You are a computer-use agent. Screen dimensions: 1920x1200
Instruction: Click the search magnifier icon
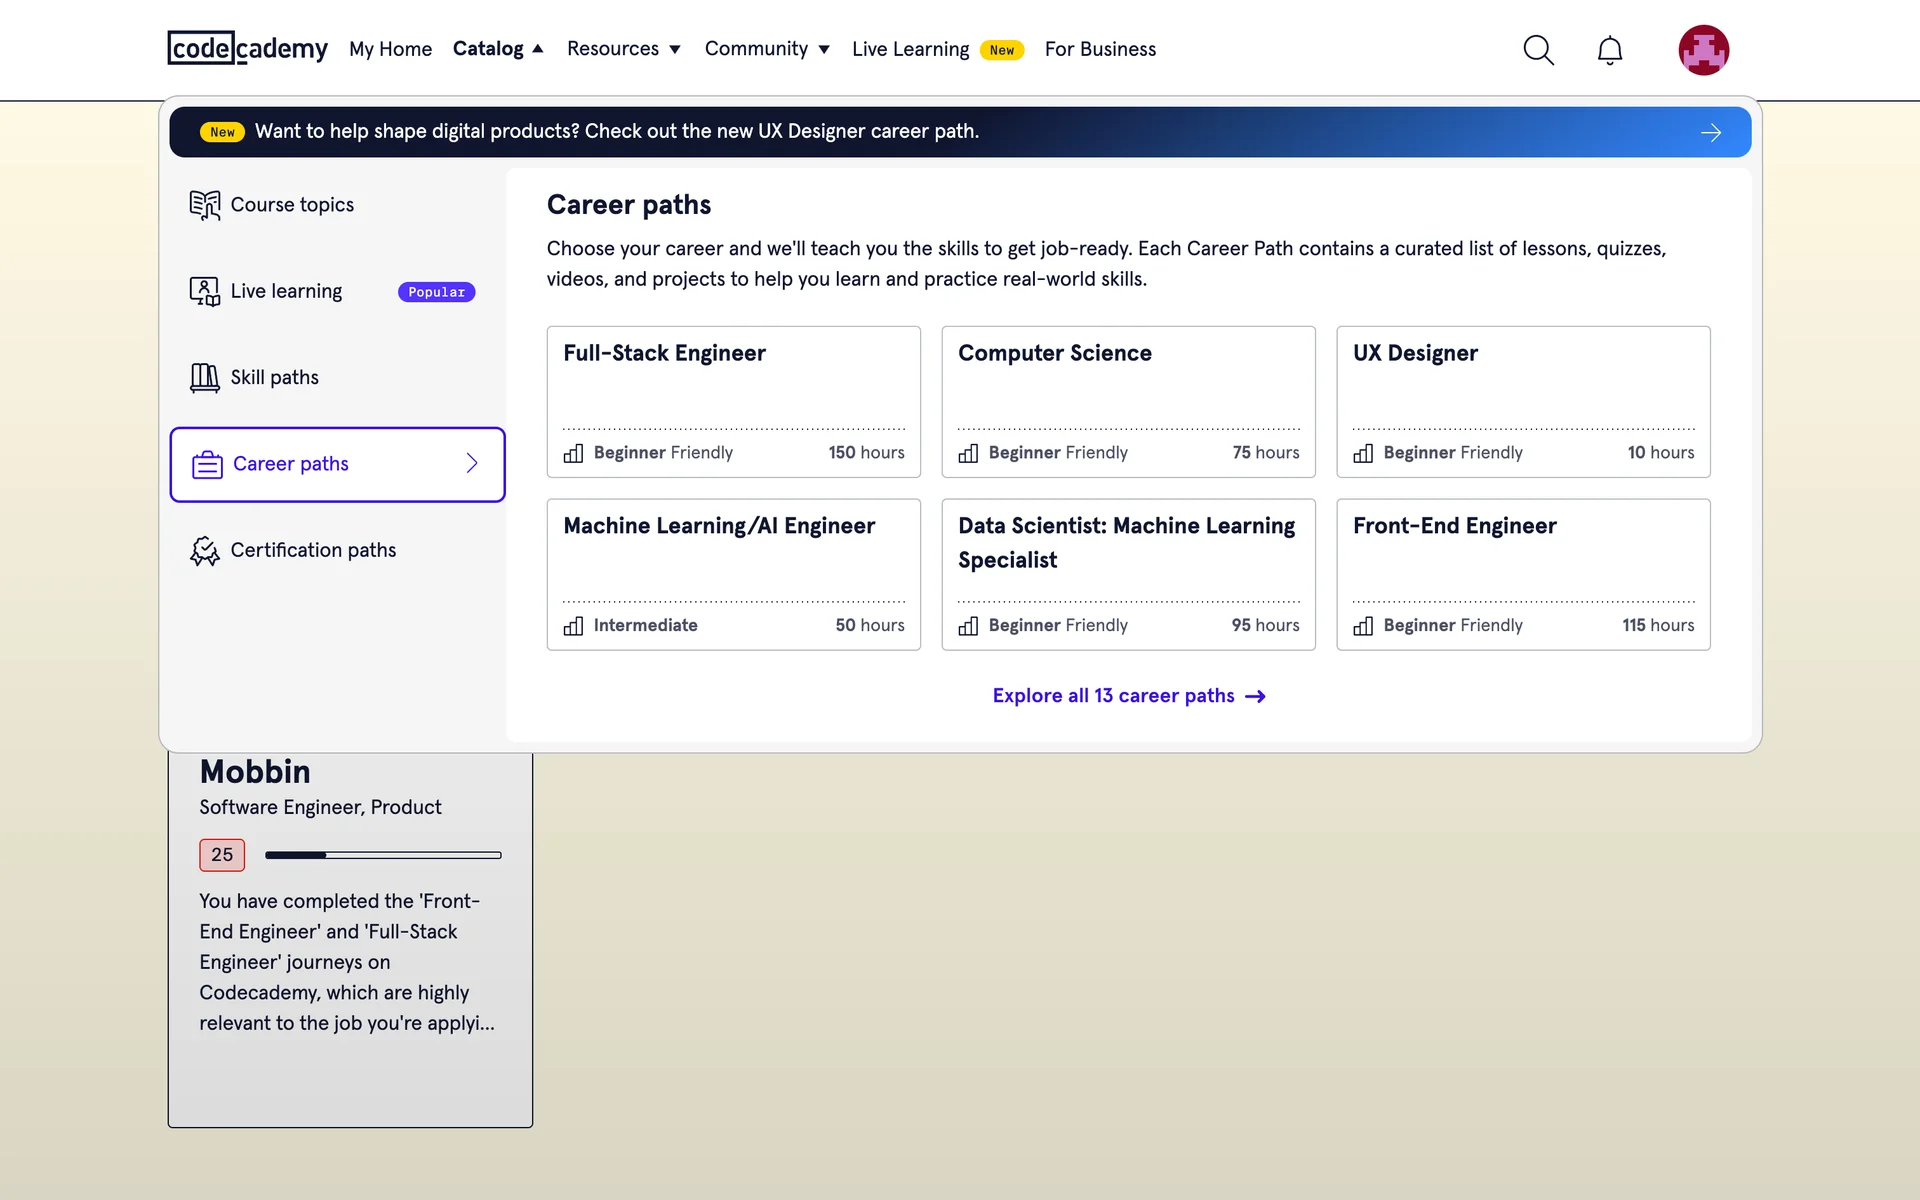click(1538, 50)
